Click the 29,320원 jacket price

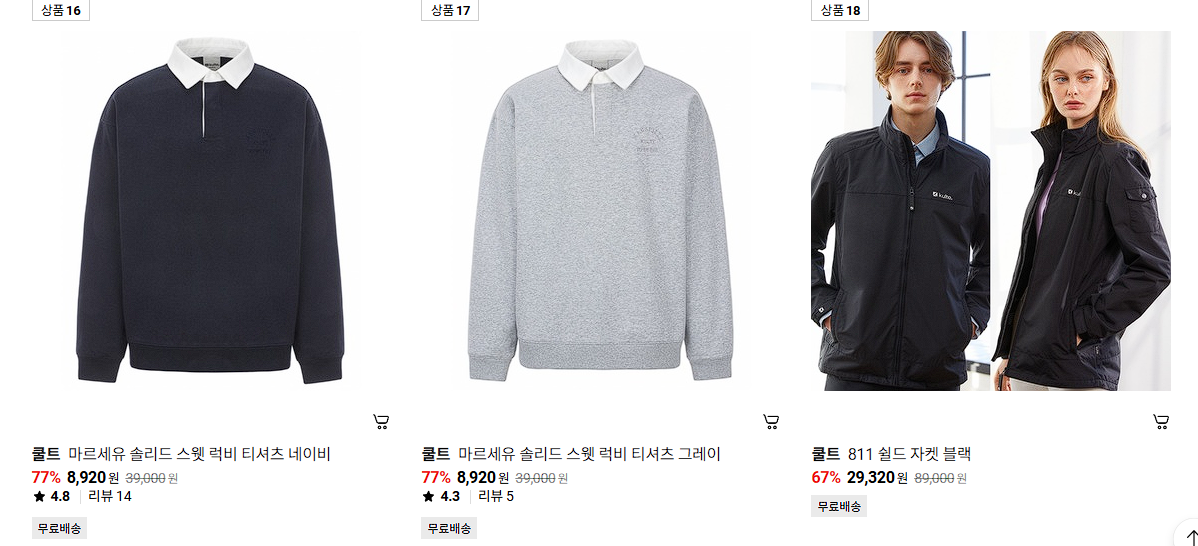pos(877,478)
